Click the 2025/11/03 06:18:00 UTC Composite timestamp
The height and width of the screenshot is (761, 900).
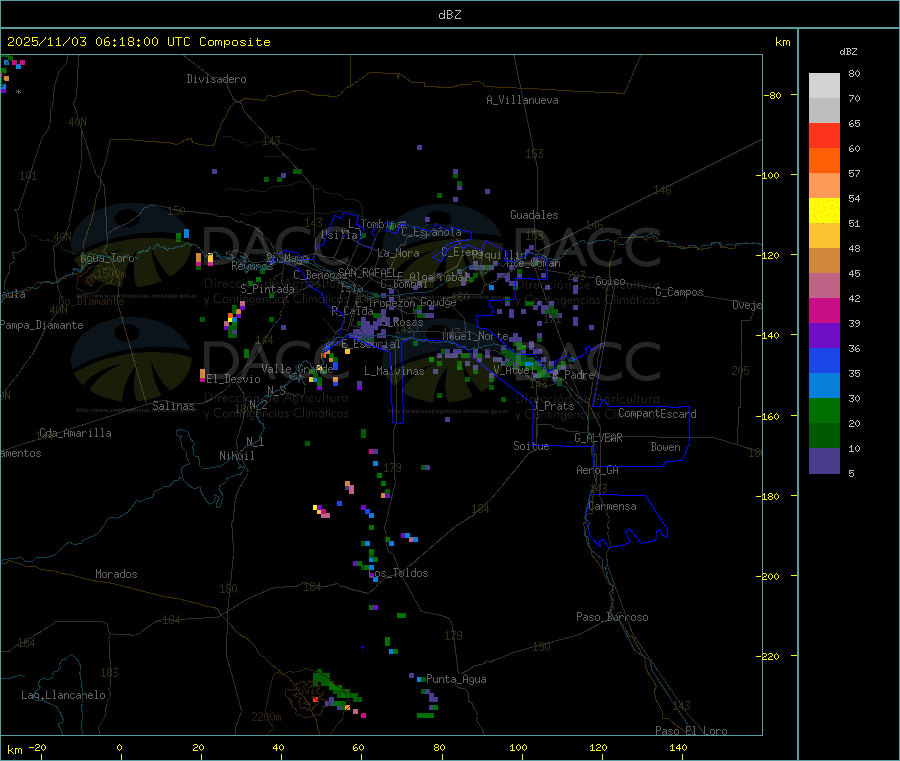pyautogui.click(x=138, y=42)
